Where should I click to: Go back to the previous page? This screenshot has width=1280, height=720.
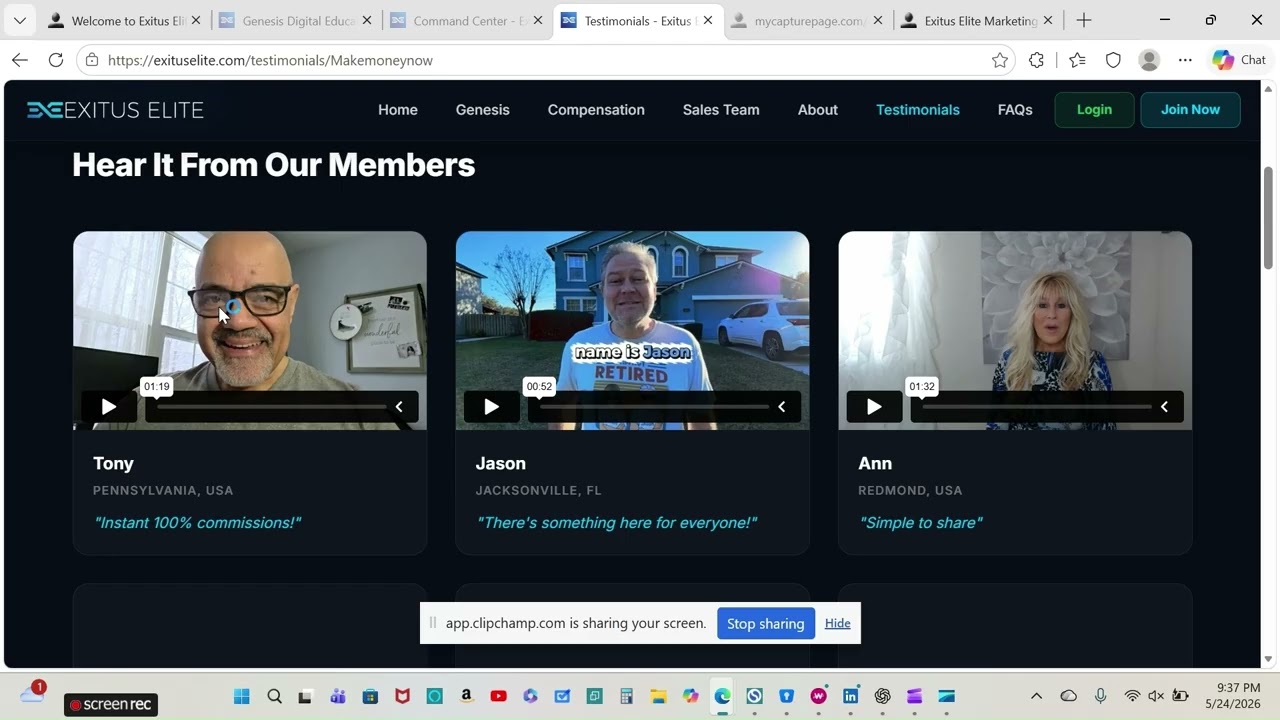[x=20, y=60]
